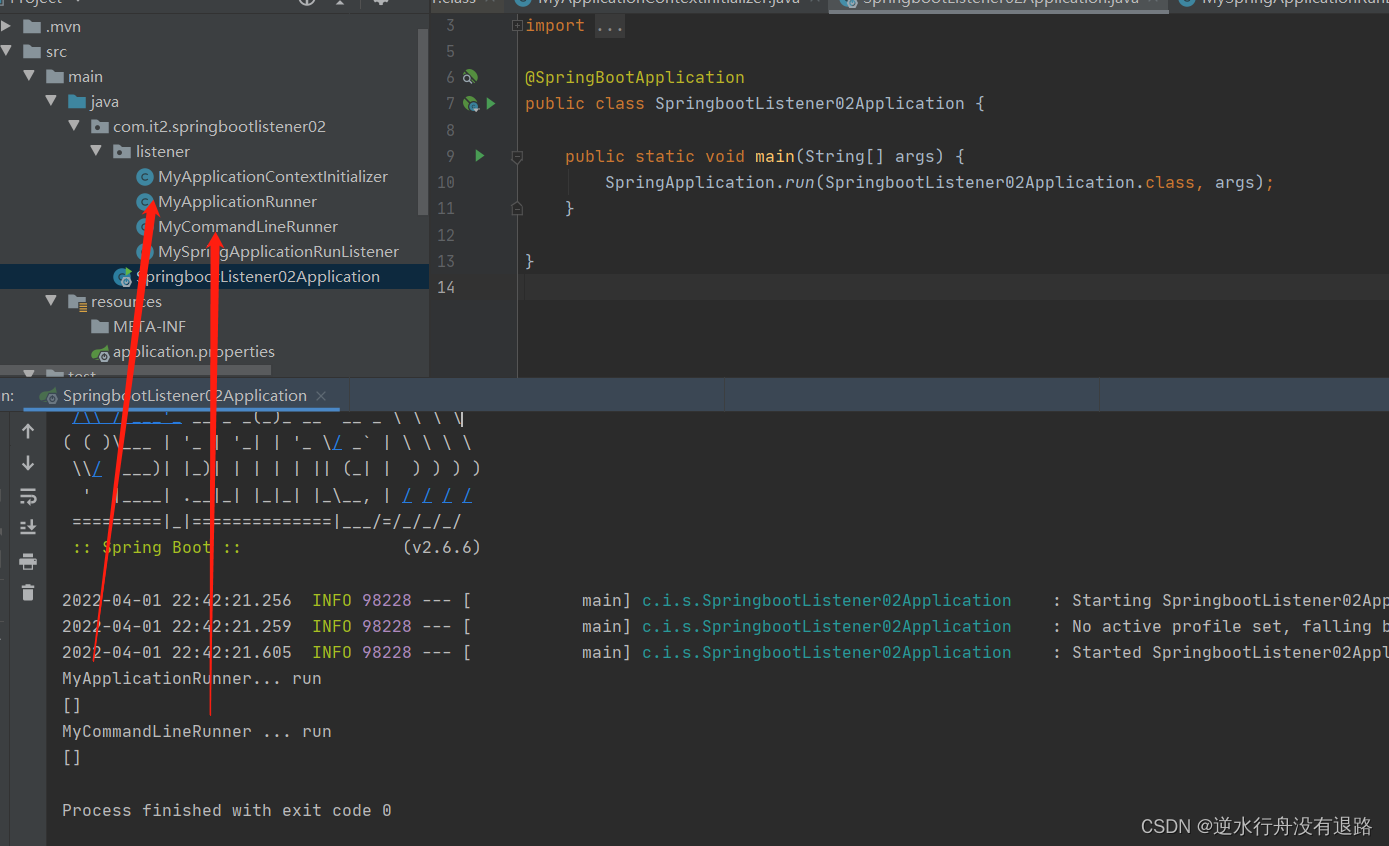Expand the .mvn folder arrow
1389x846 pixels.
7,26
